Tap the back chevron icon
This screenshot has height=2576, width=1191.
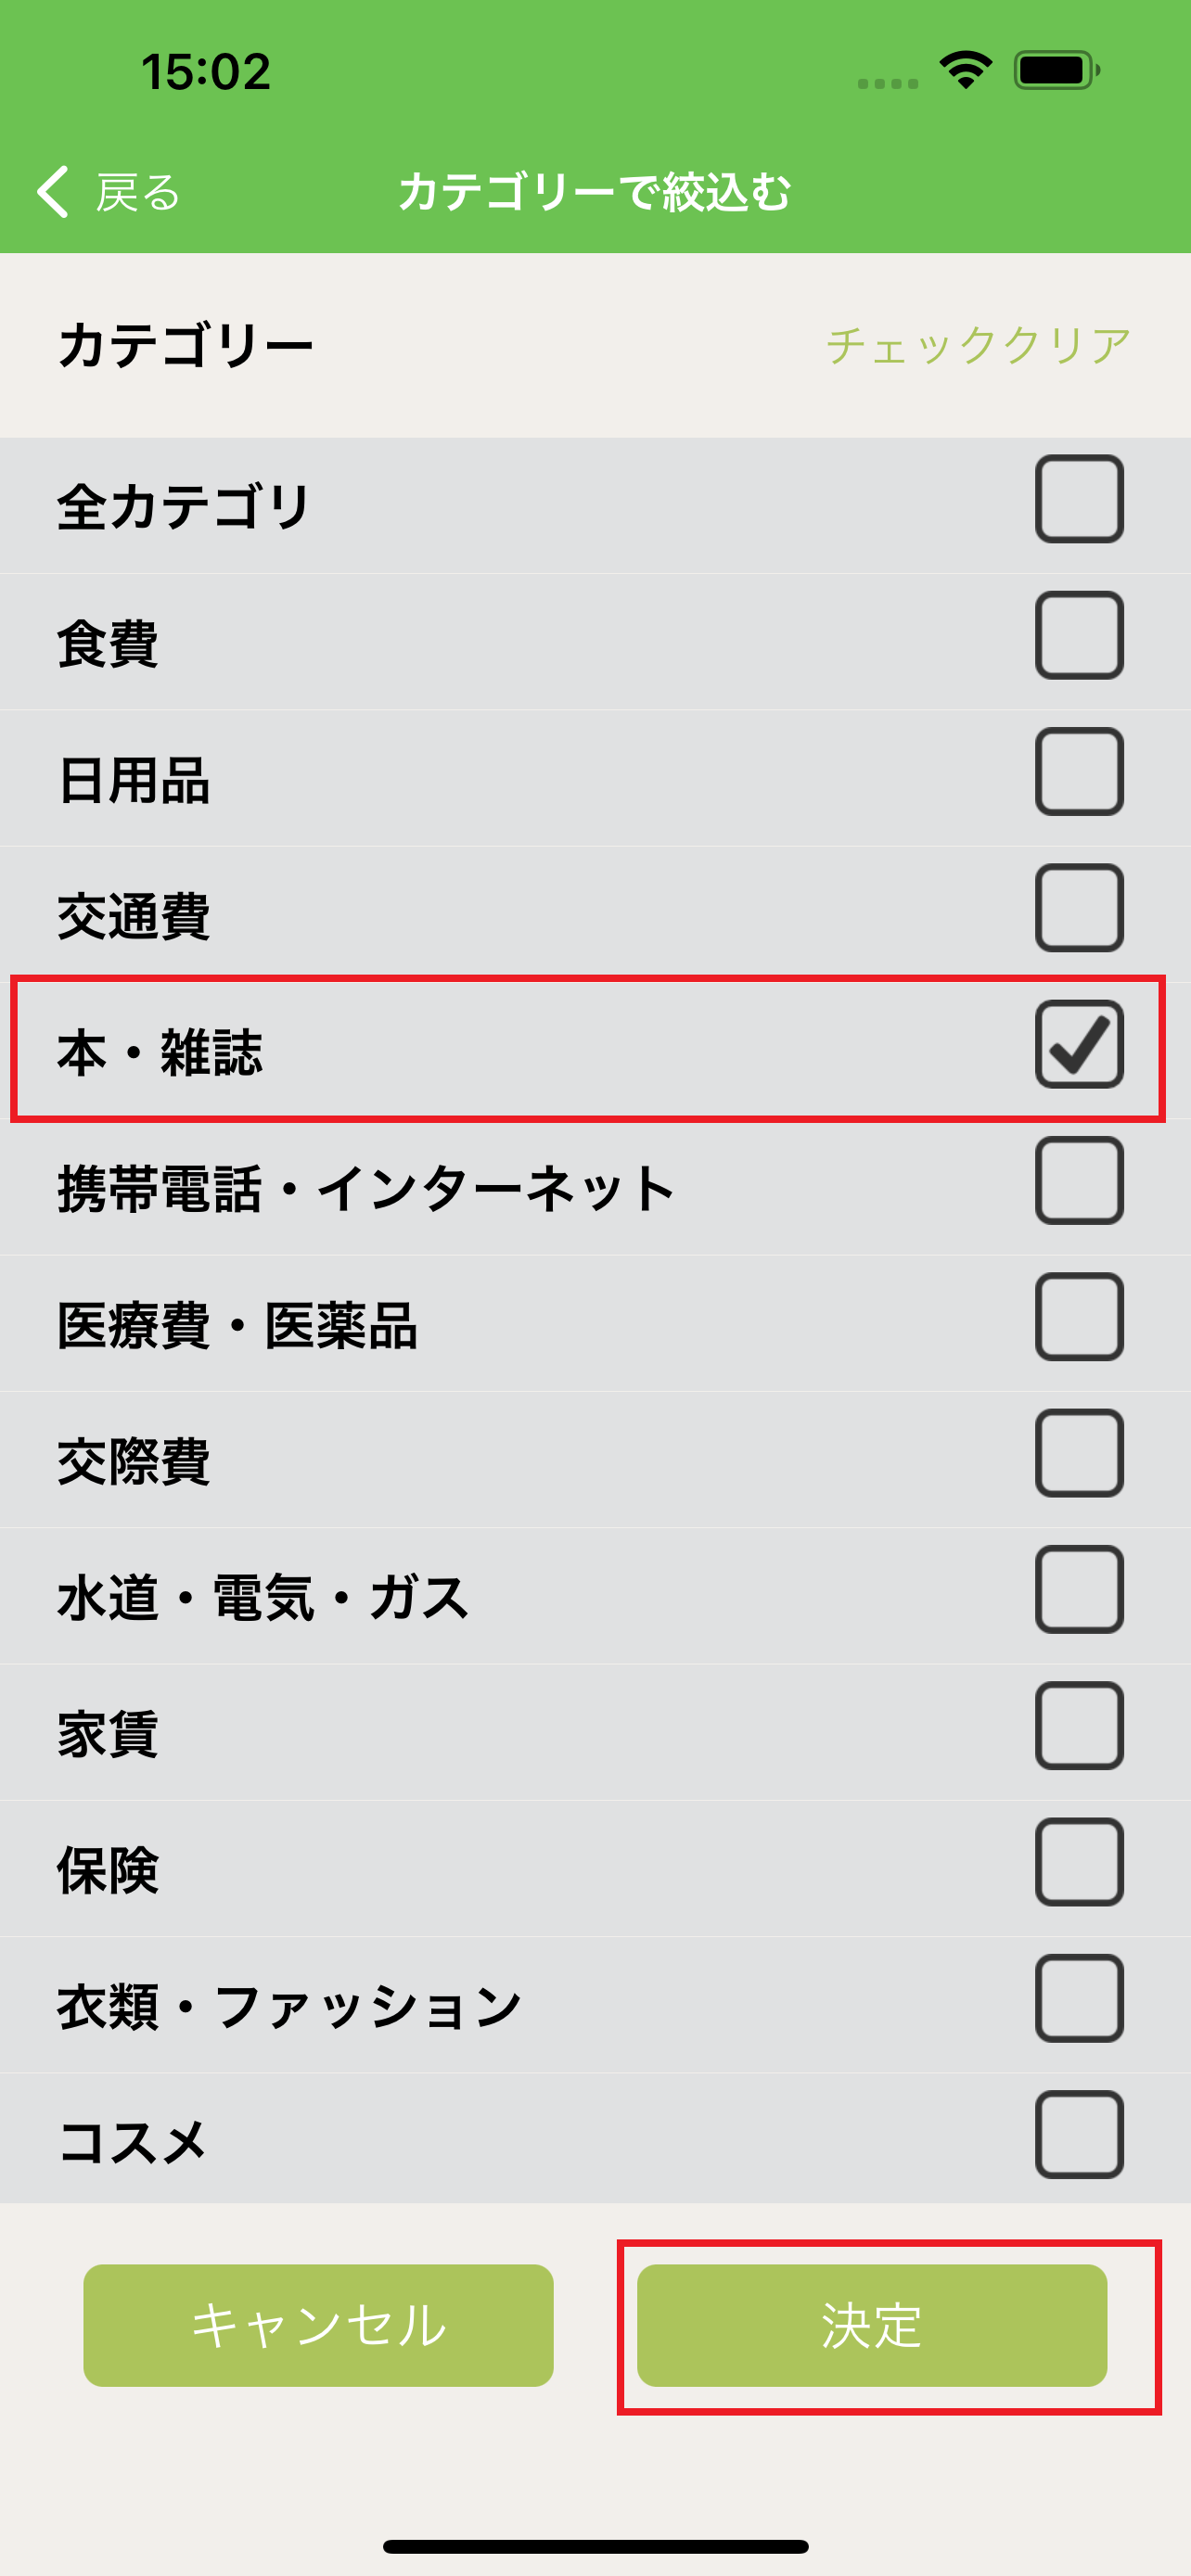tap(53, 191)
